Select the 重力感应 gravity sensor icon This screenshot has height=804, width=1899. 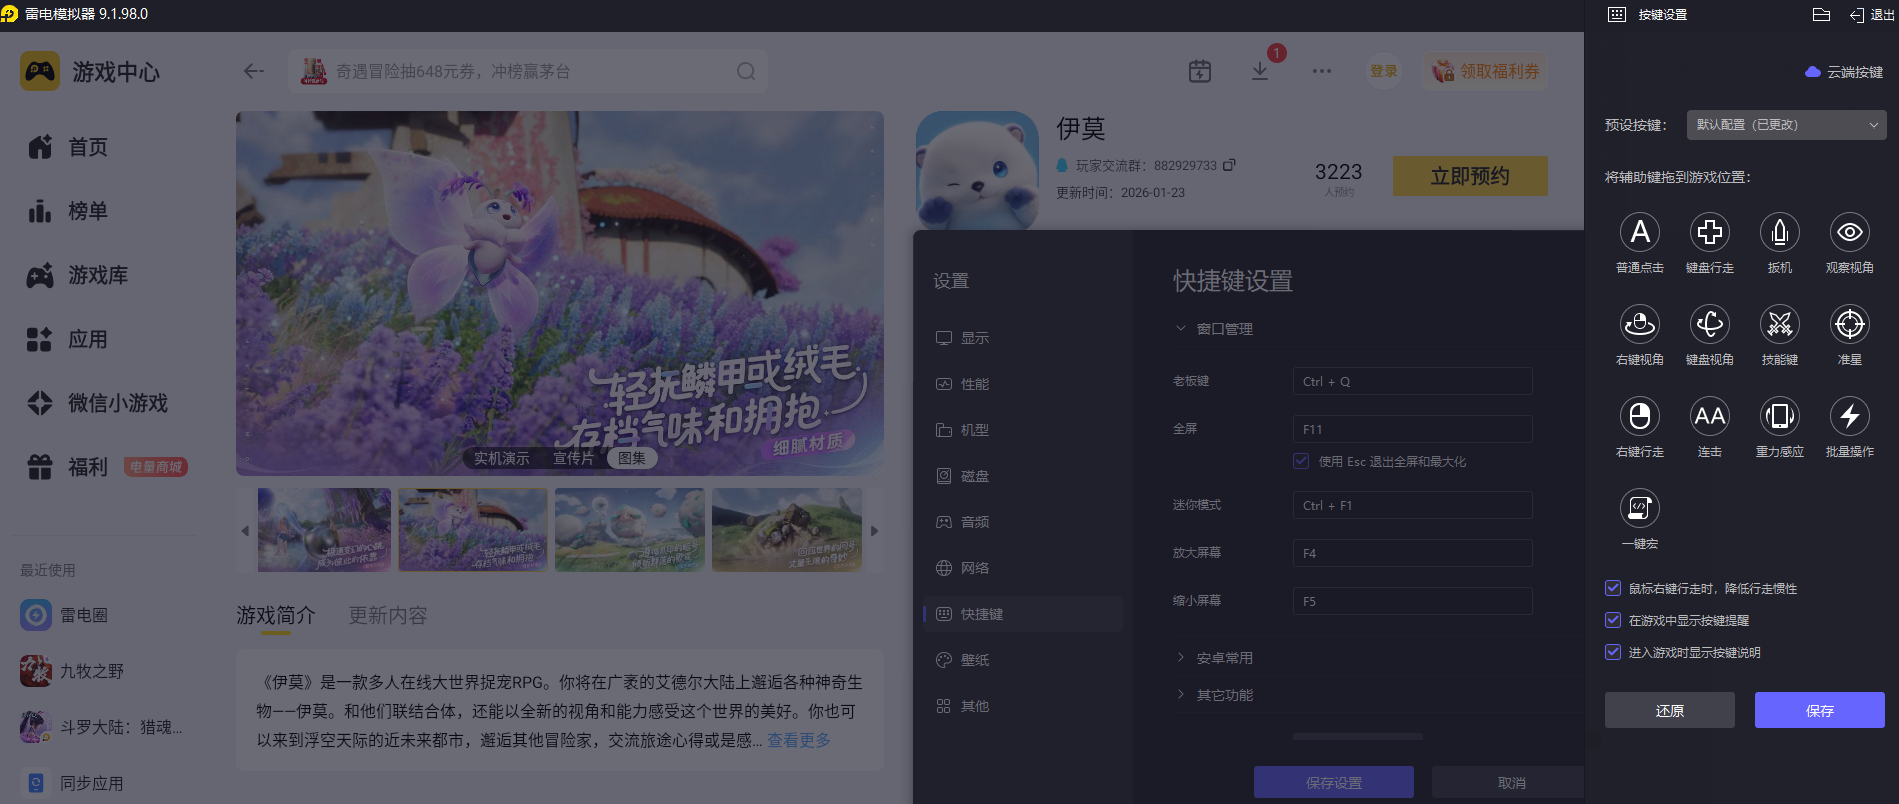coord(1779,416)
